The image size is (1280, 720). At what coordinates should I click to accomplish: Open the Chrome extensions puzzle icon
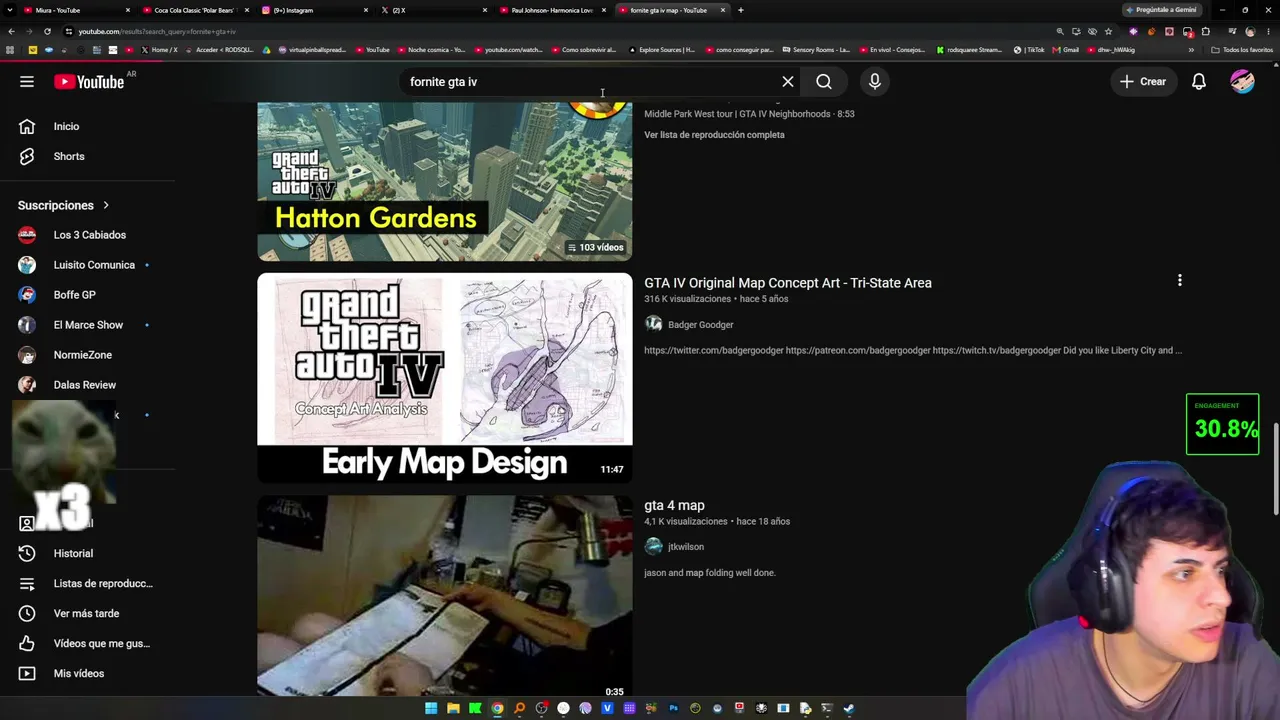[x=1206, y=31]
